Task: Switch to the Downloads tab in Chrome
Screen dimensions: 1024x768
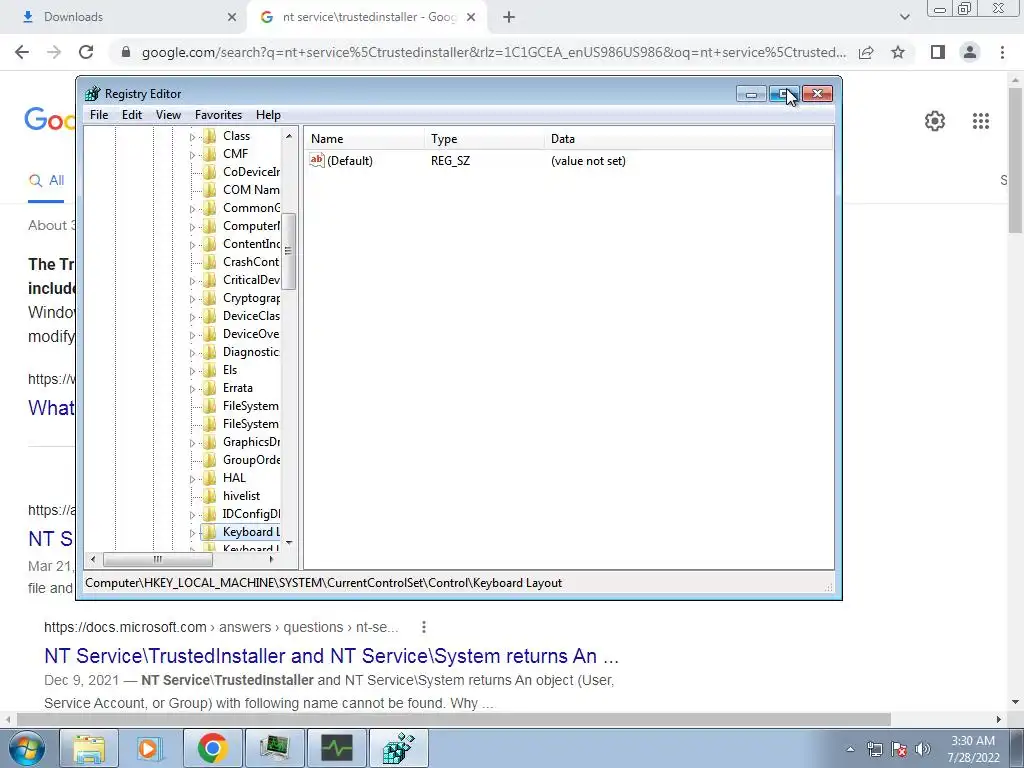Action: [x=73, y=17]
